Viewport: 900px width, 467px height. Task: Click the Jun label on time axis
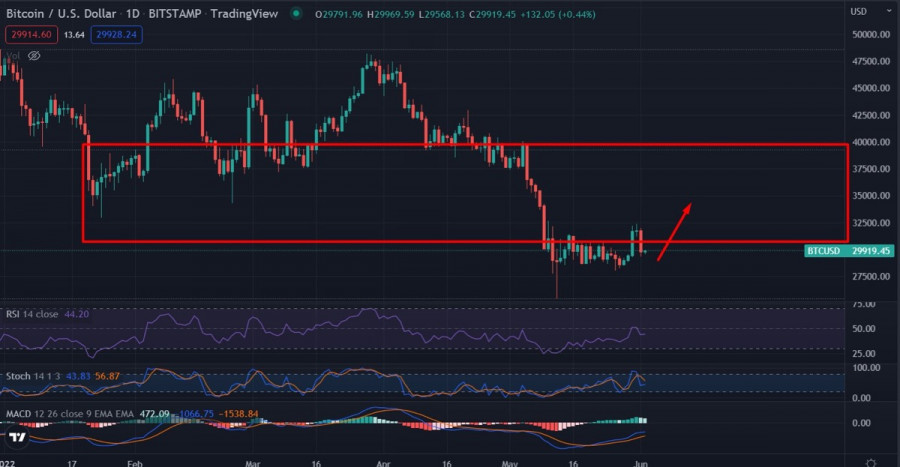(x=641, y=463)
